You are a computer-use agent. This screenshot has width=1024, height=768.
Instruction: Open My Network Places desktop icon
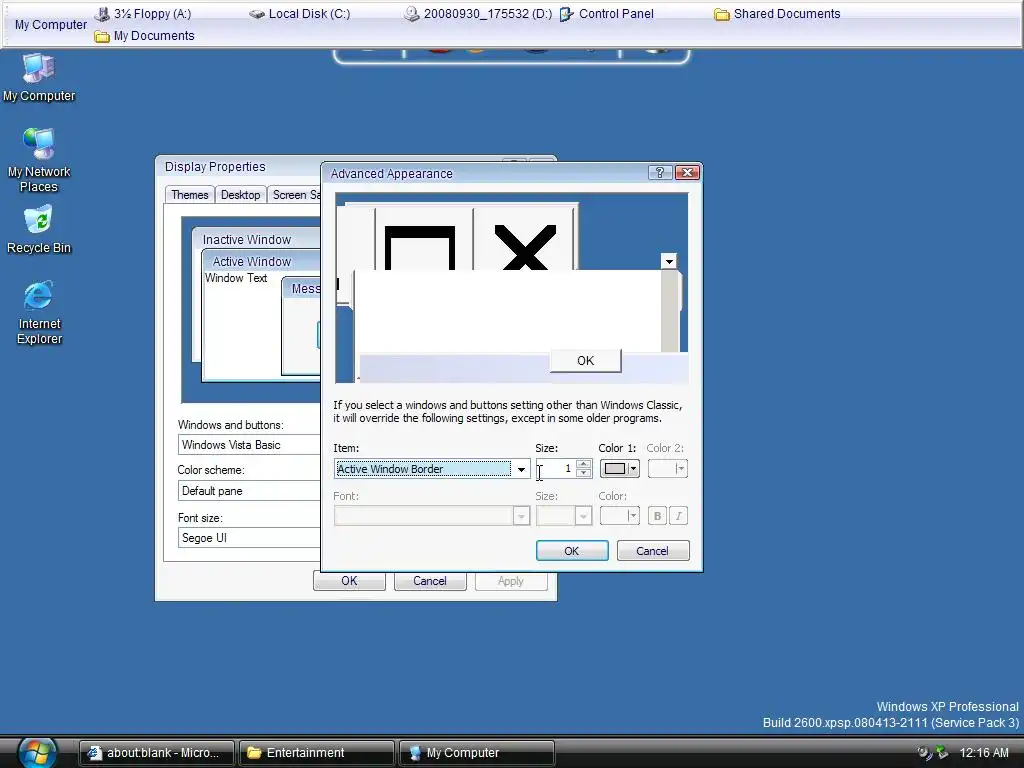(39, 161)
